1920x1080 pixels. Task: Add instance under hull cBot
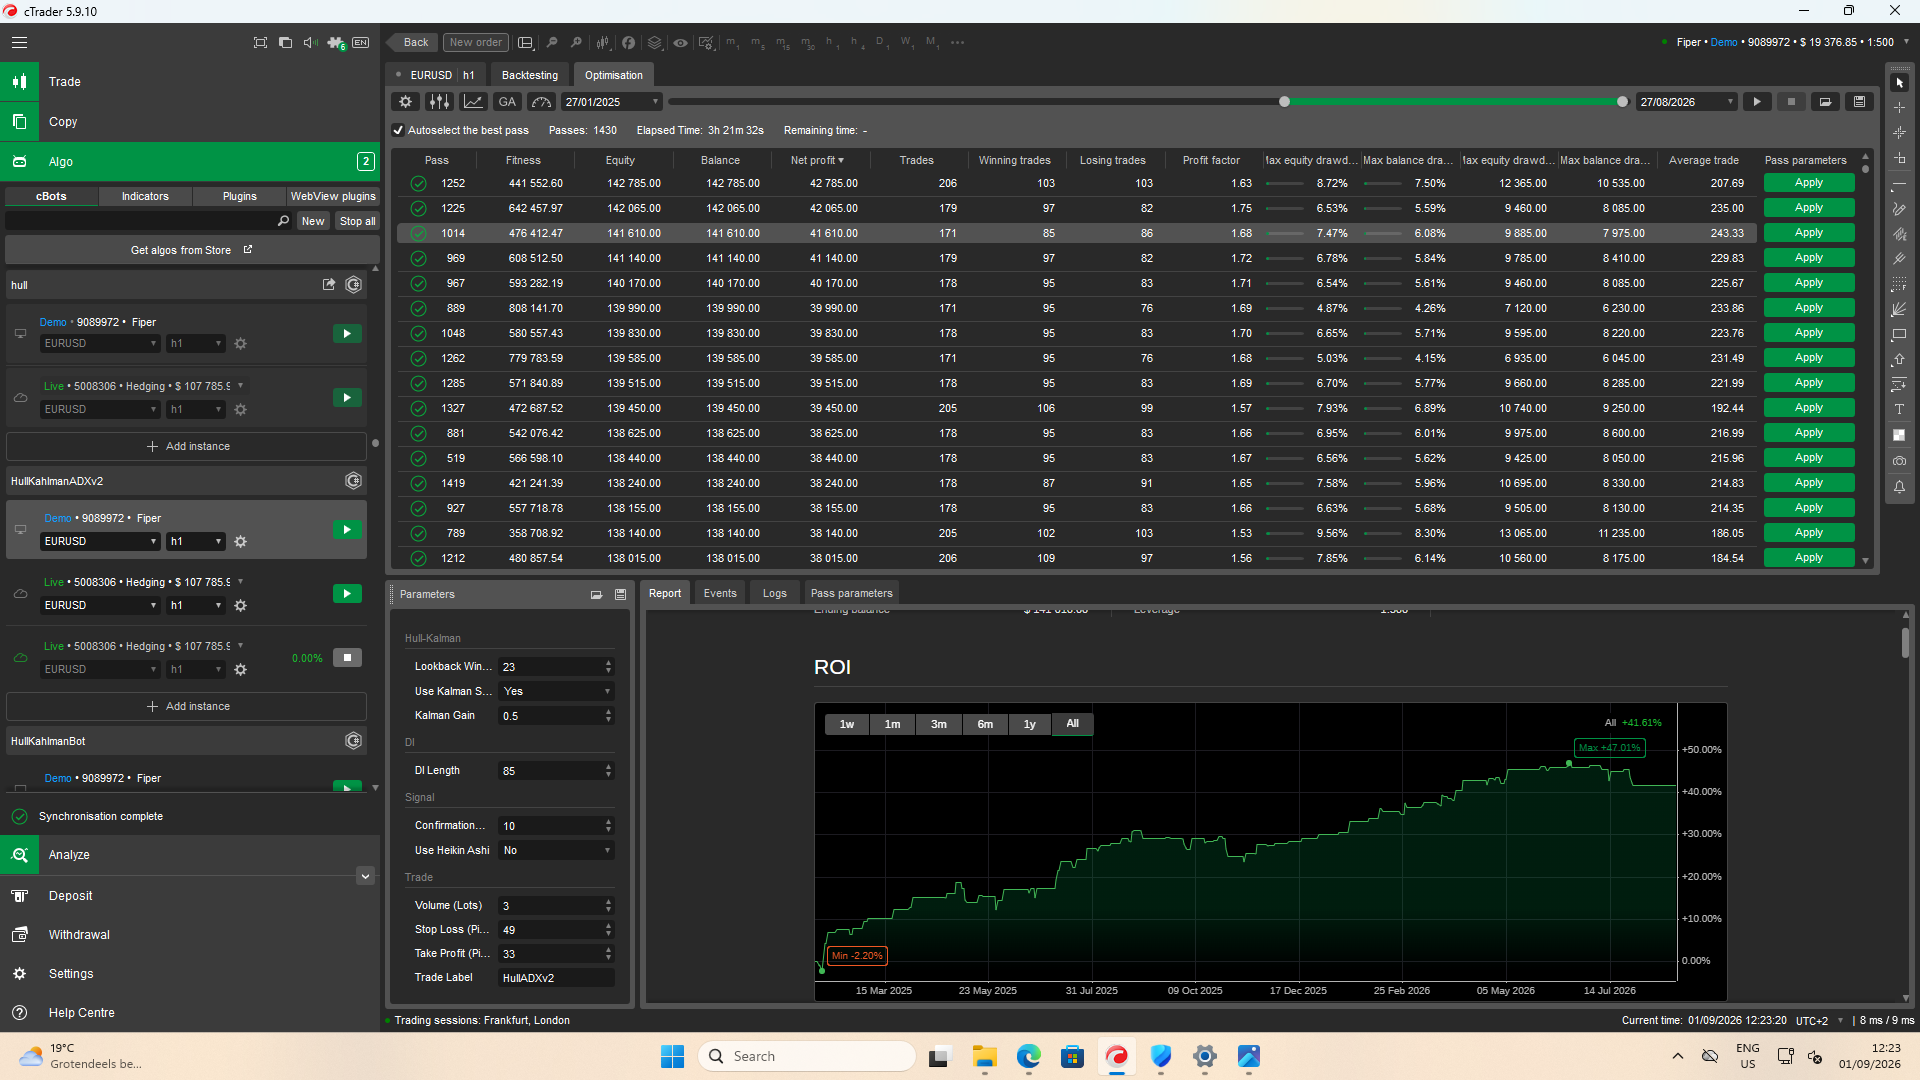(187, 447)
